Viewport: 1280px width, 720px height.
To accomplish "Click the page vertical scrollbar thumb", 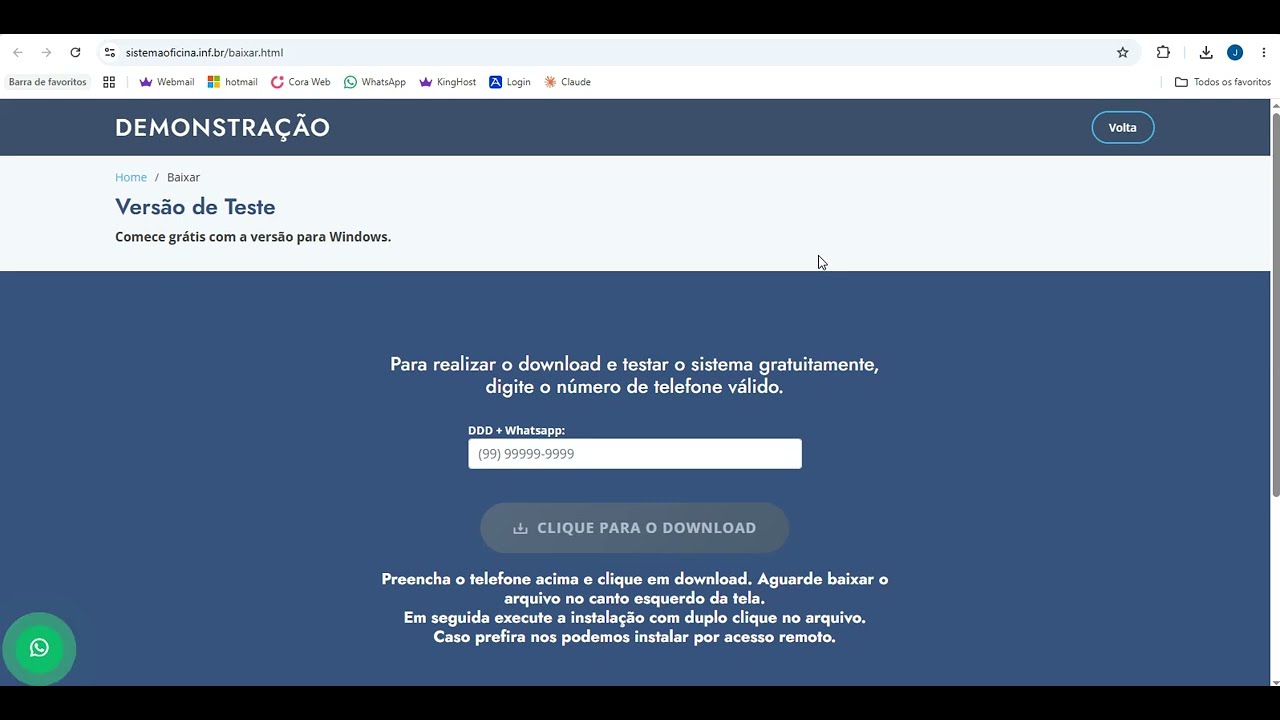I will coord(1275,305).
